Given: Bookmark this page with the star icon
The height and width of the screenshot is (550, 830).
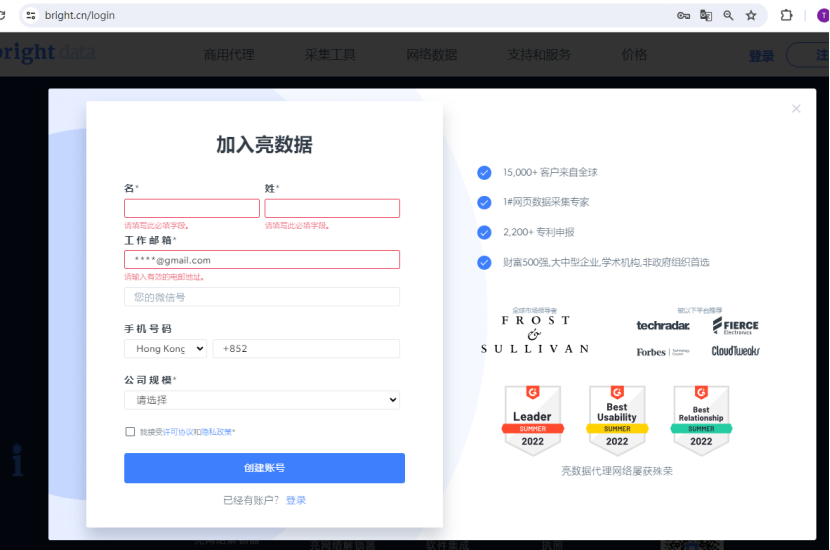Looking at the screenshot, I should 751,15.
